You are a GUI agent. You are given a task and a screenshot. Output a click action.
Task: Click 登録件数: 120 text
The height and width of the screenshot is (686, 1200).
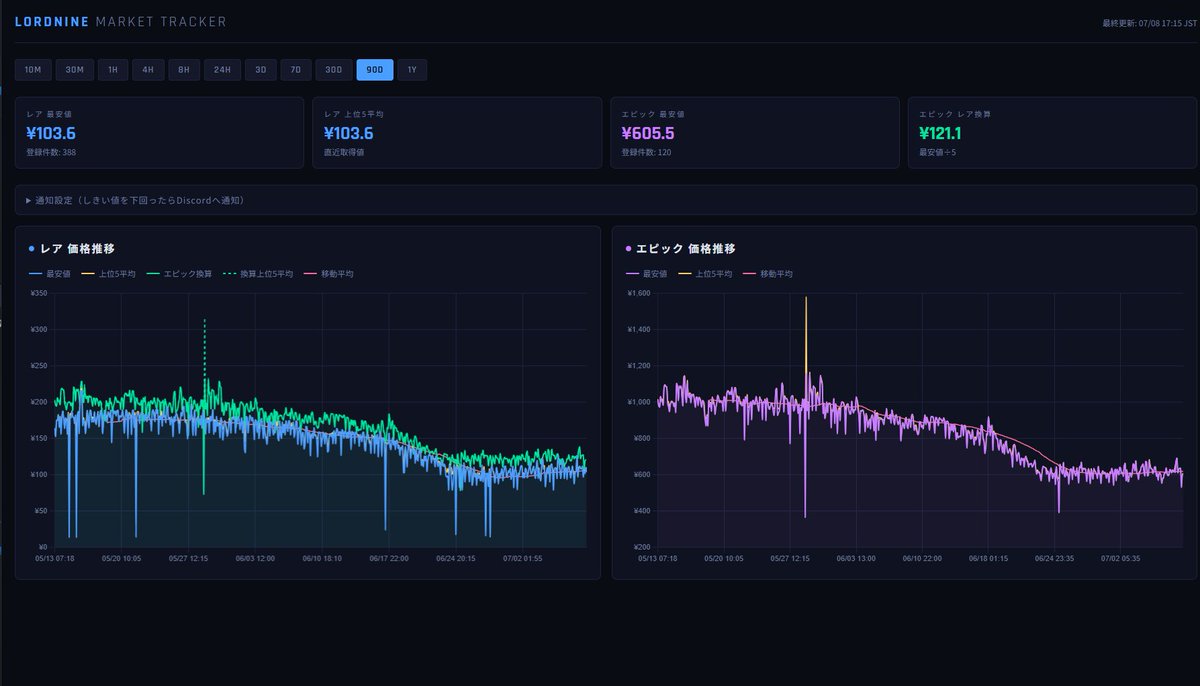click(x=646, y=153)
